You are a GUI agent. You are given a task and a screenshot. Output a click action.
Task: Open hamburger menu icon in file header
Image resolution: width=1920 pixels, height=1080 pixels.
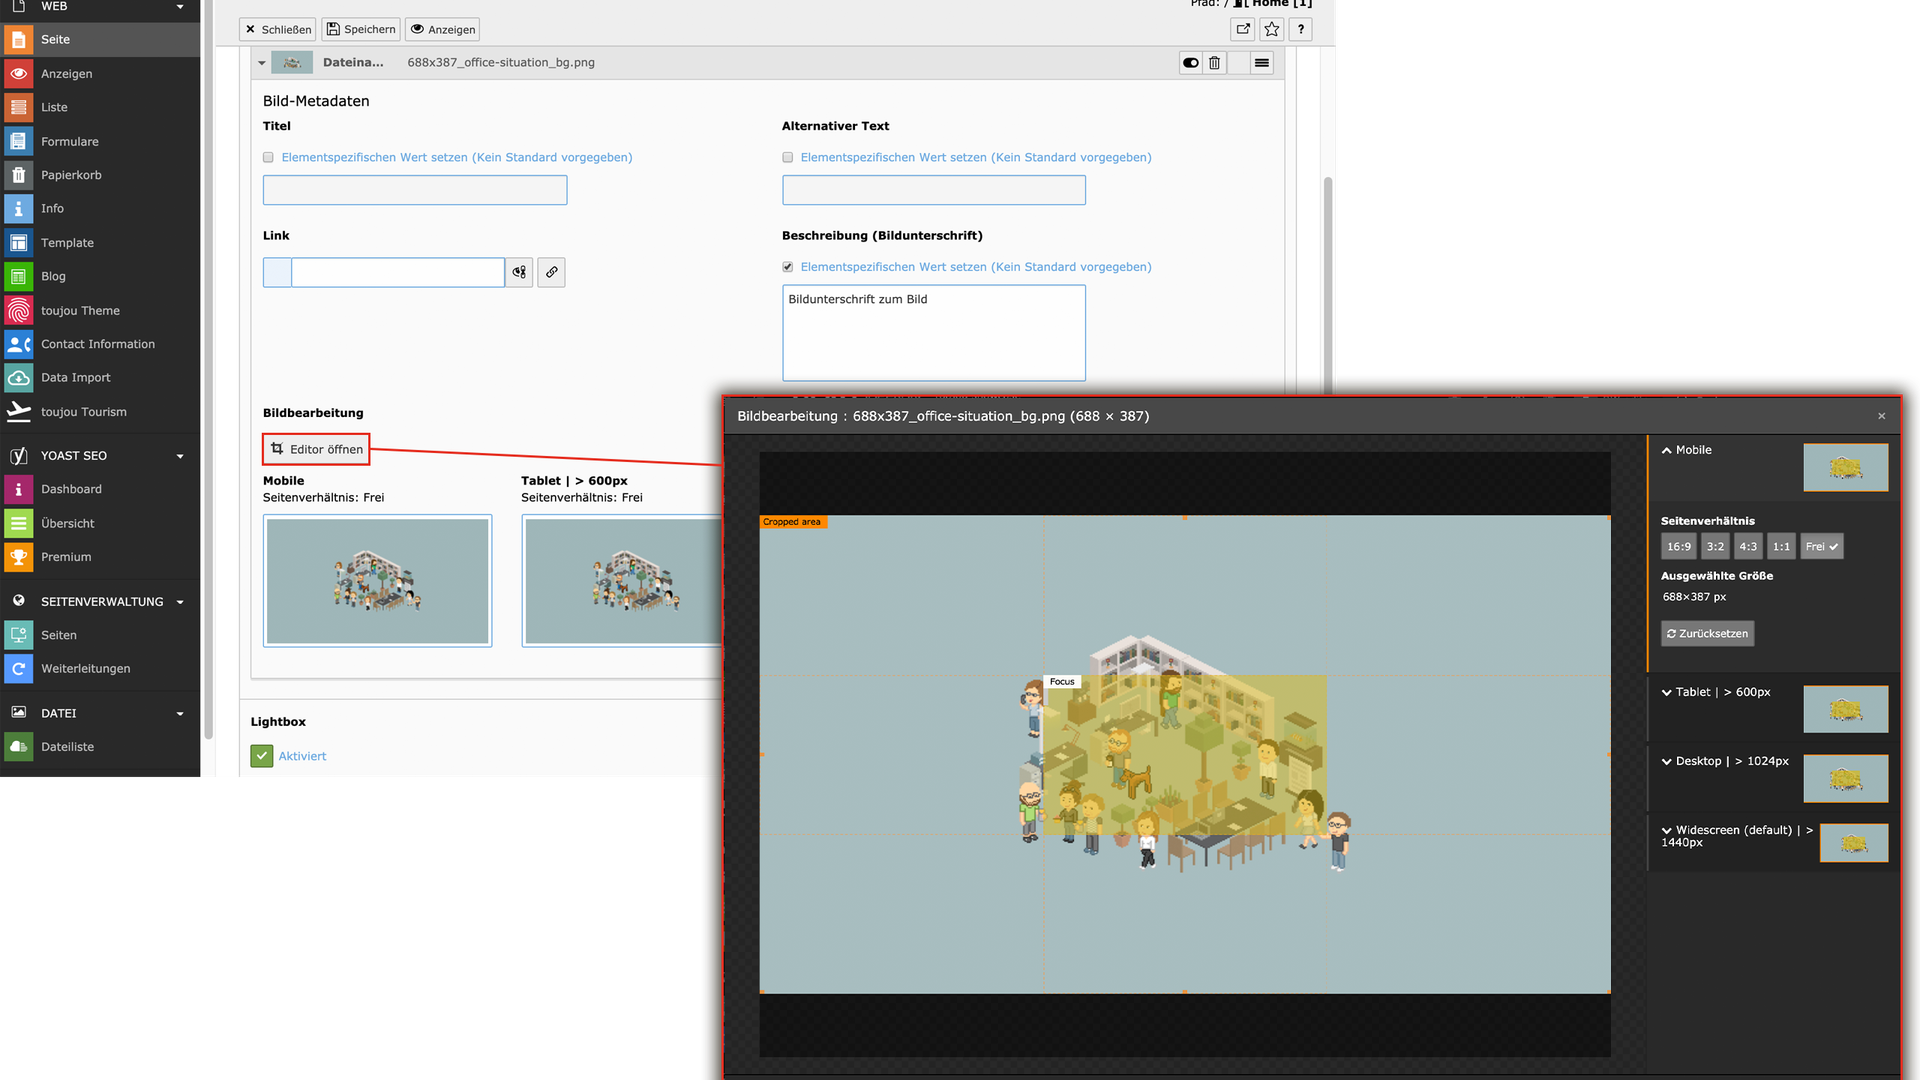click(1261, 63)
